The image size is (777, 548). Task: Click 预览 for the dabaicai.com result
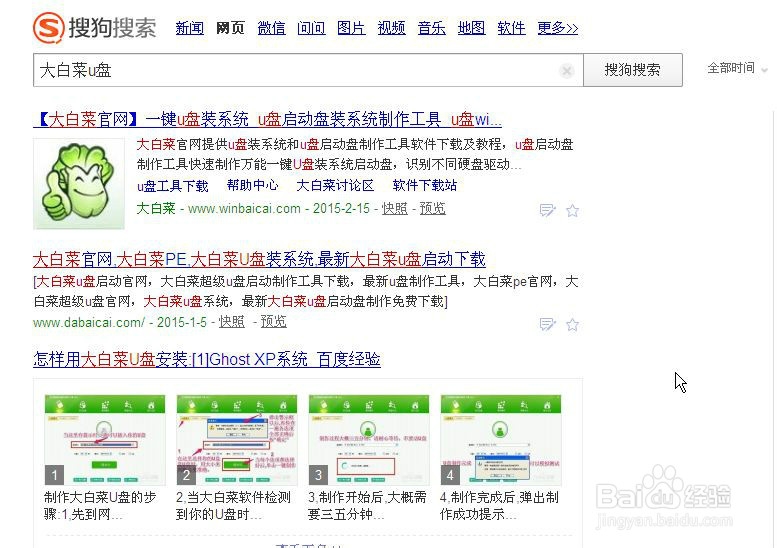274,322
